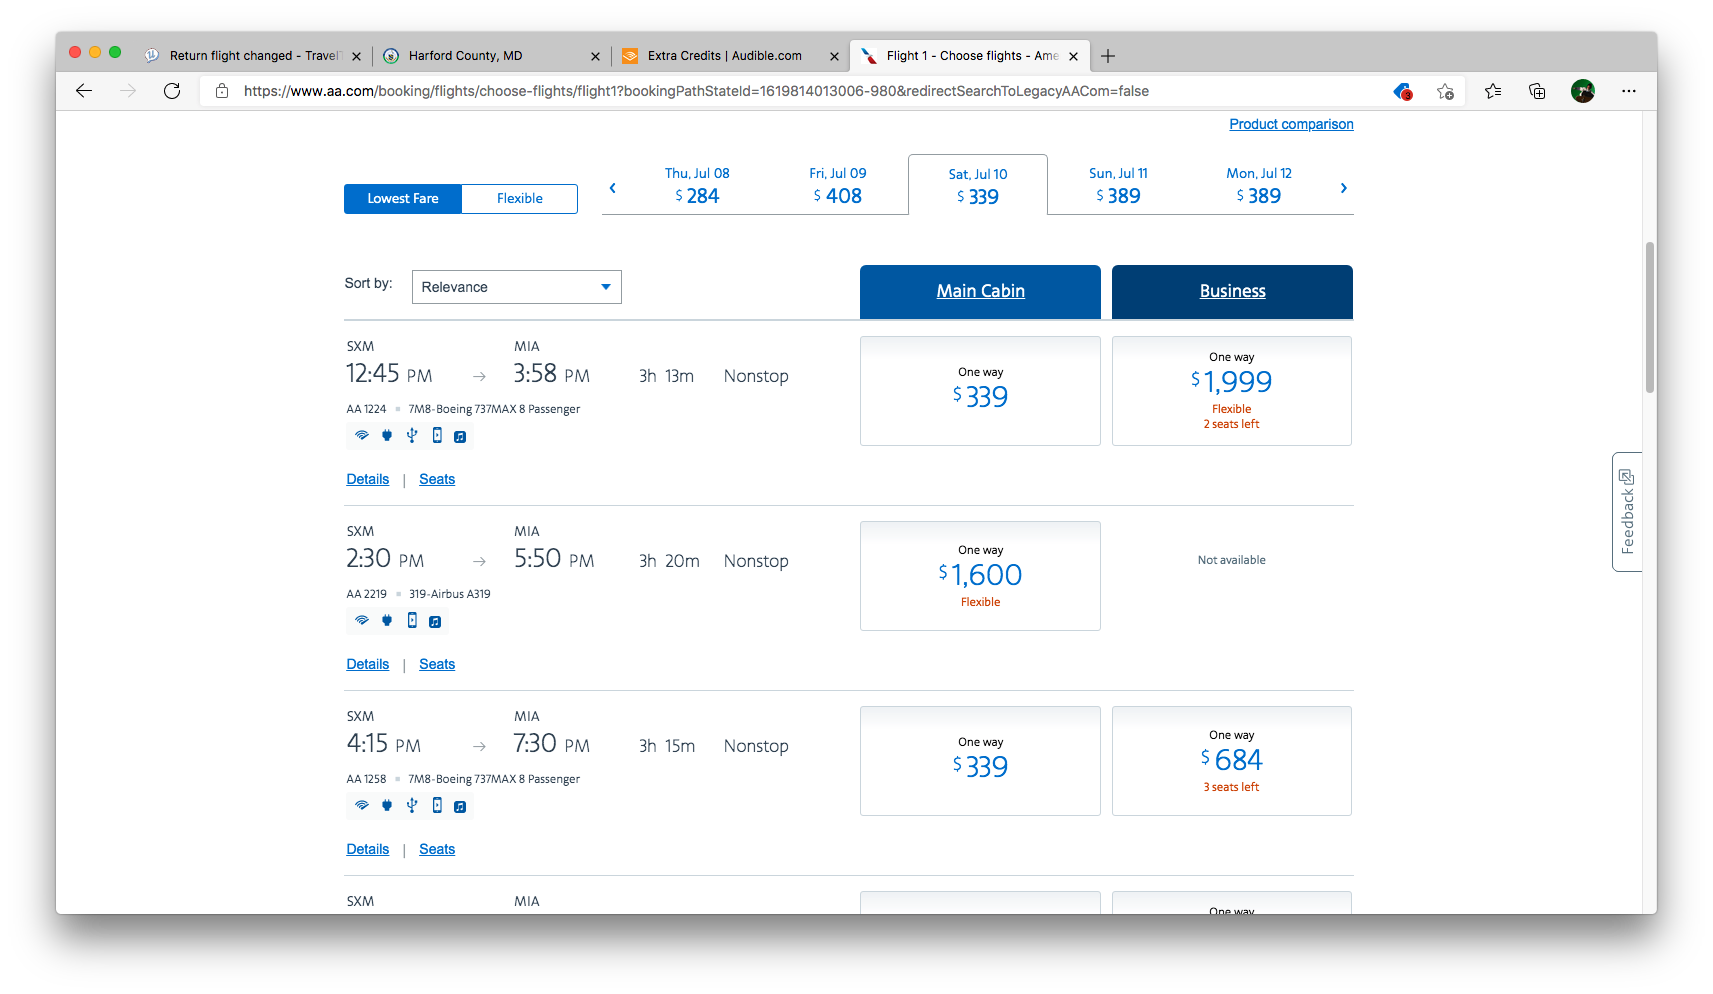Choose $339 Main Cabin fare for 4:15 PM flight

click(x=980, y=761)
